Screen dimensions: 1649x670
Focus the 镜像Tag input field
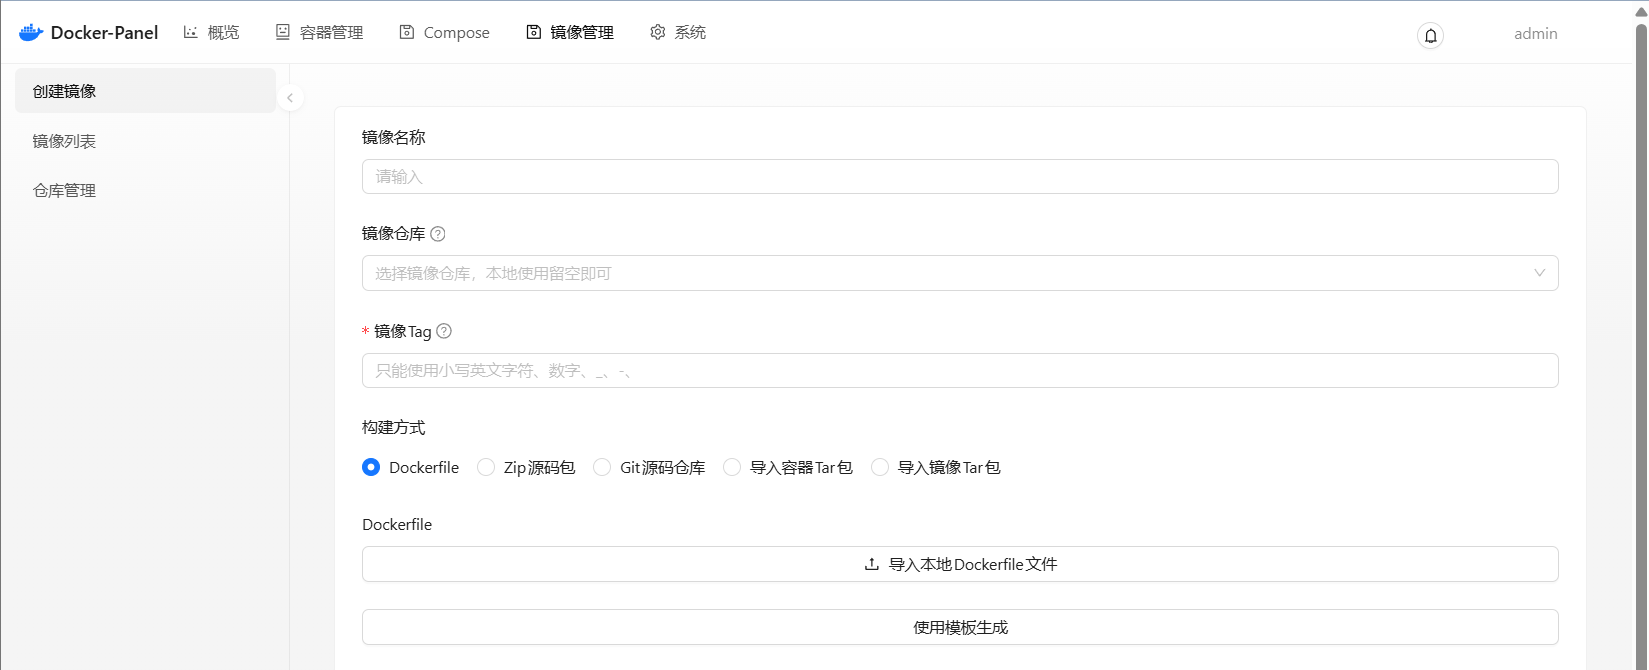coord(960,370)
